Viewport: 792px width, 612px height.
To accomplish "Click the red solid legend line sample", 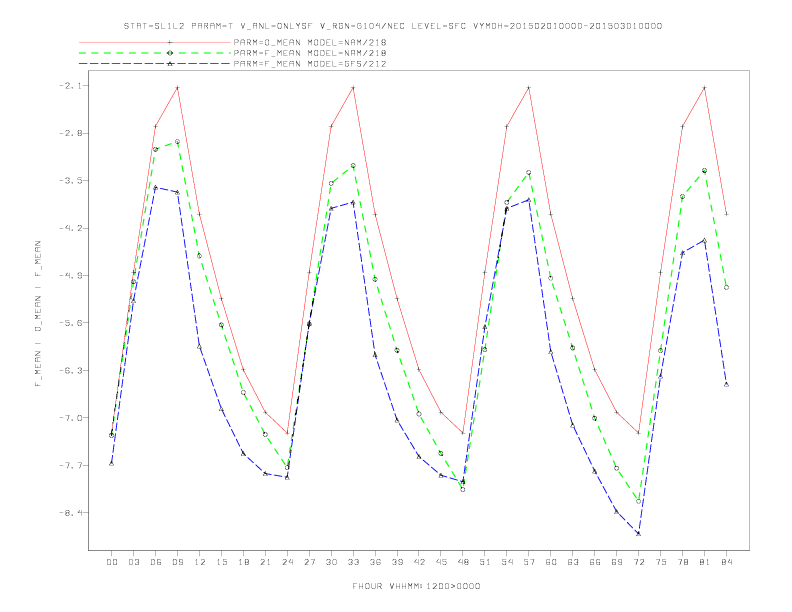I will (x=155, y=42).
